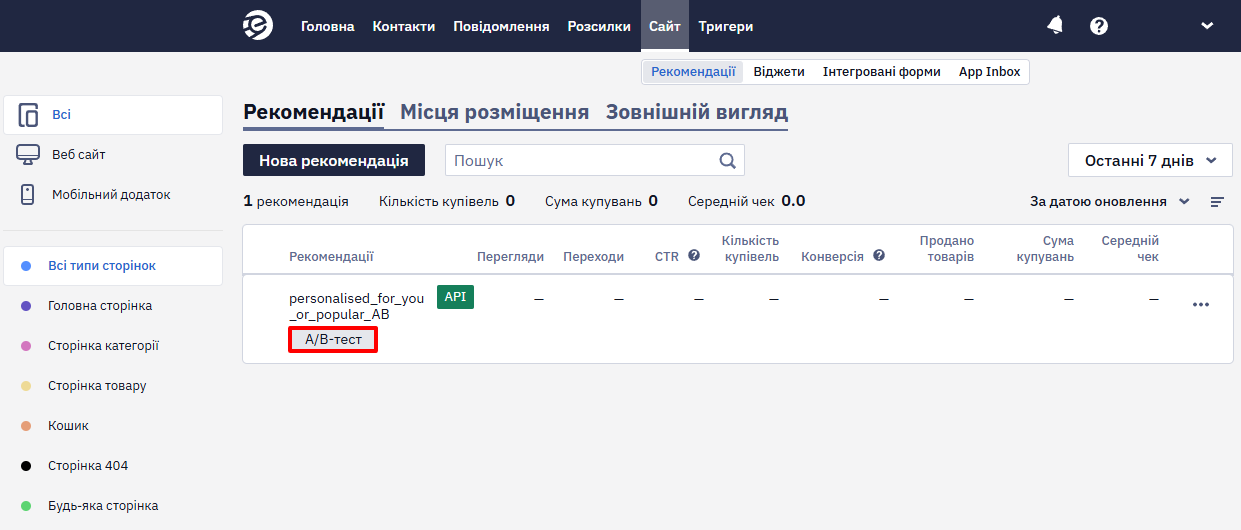1241x530 pixels.
Task: Click the monitor icon next to Веб сайт
Action: click(28, 155)
